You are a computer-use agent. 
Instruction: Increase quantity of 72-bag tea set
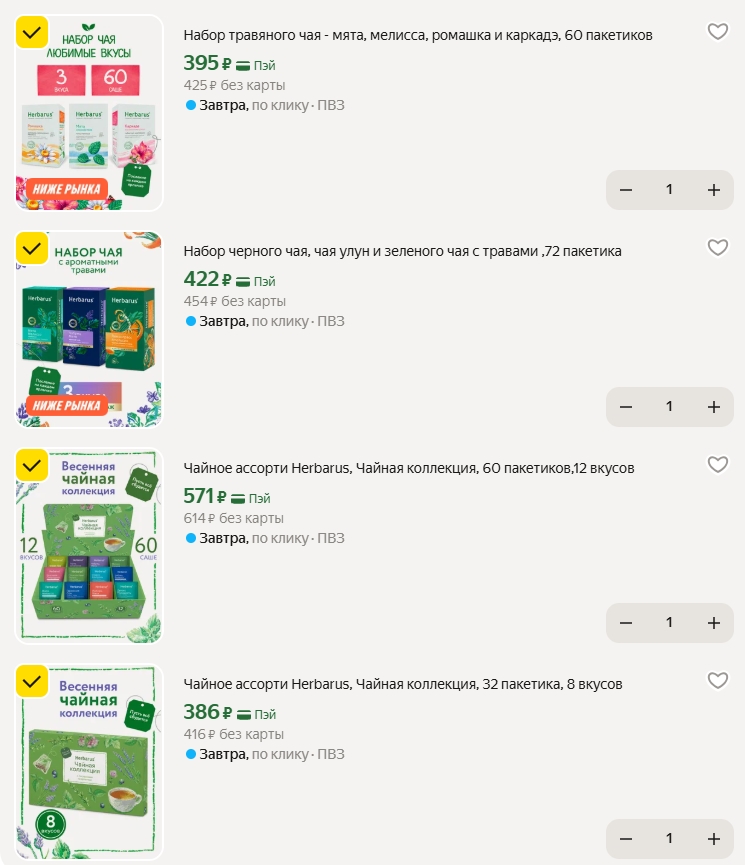coord(713,407)
